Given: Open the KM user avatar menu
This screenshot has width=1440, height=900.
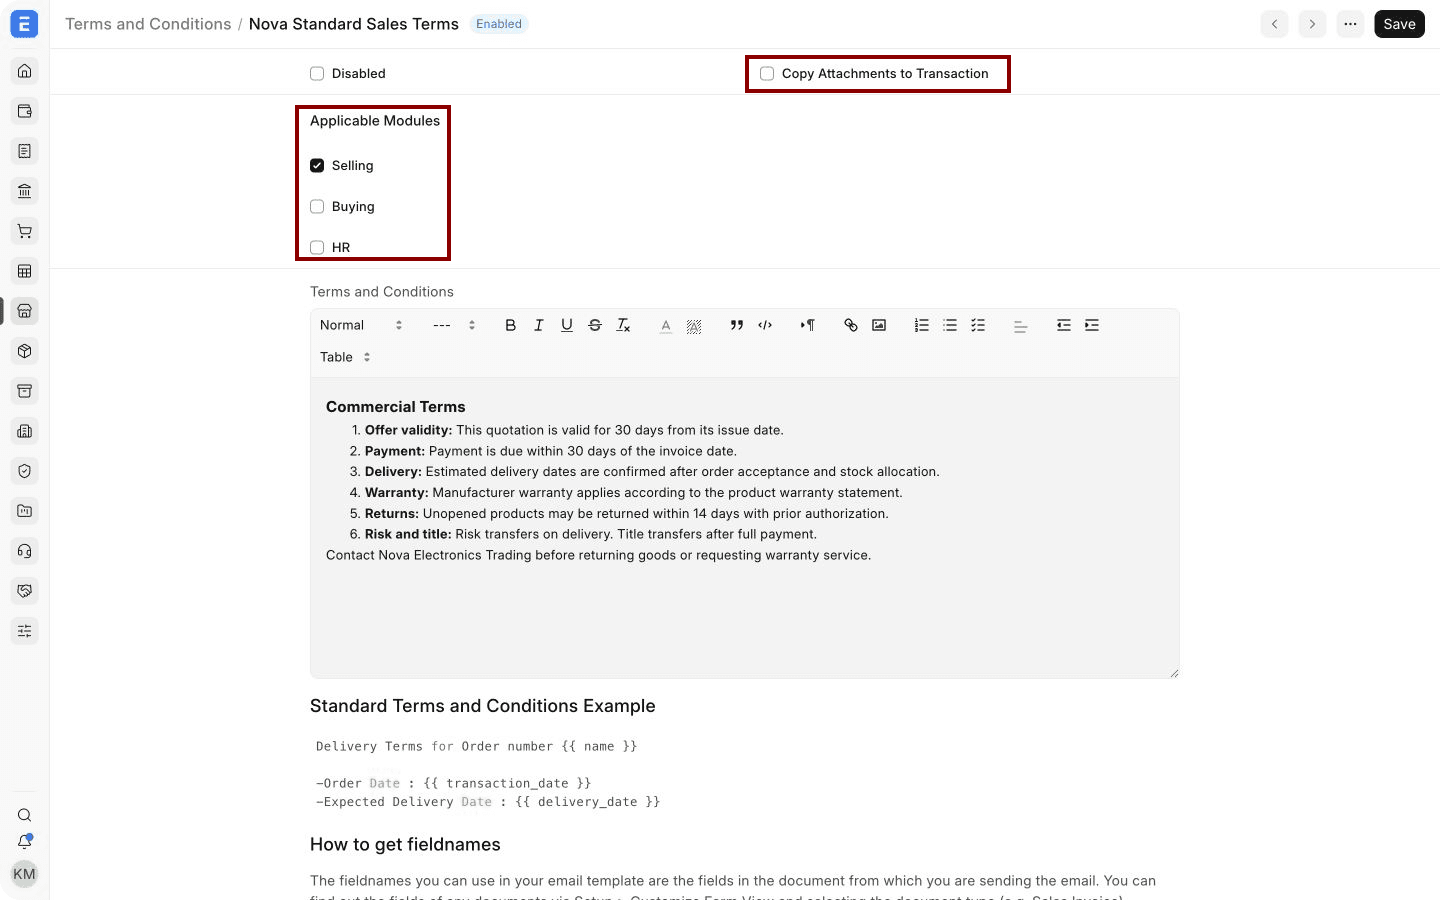Looking at the screenshot, I should click(x=24, y=874).
